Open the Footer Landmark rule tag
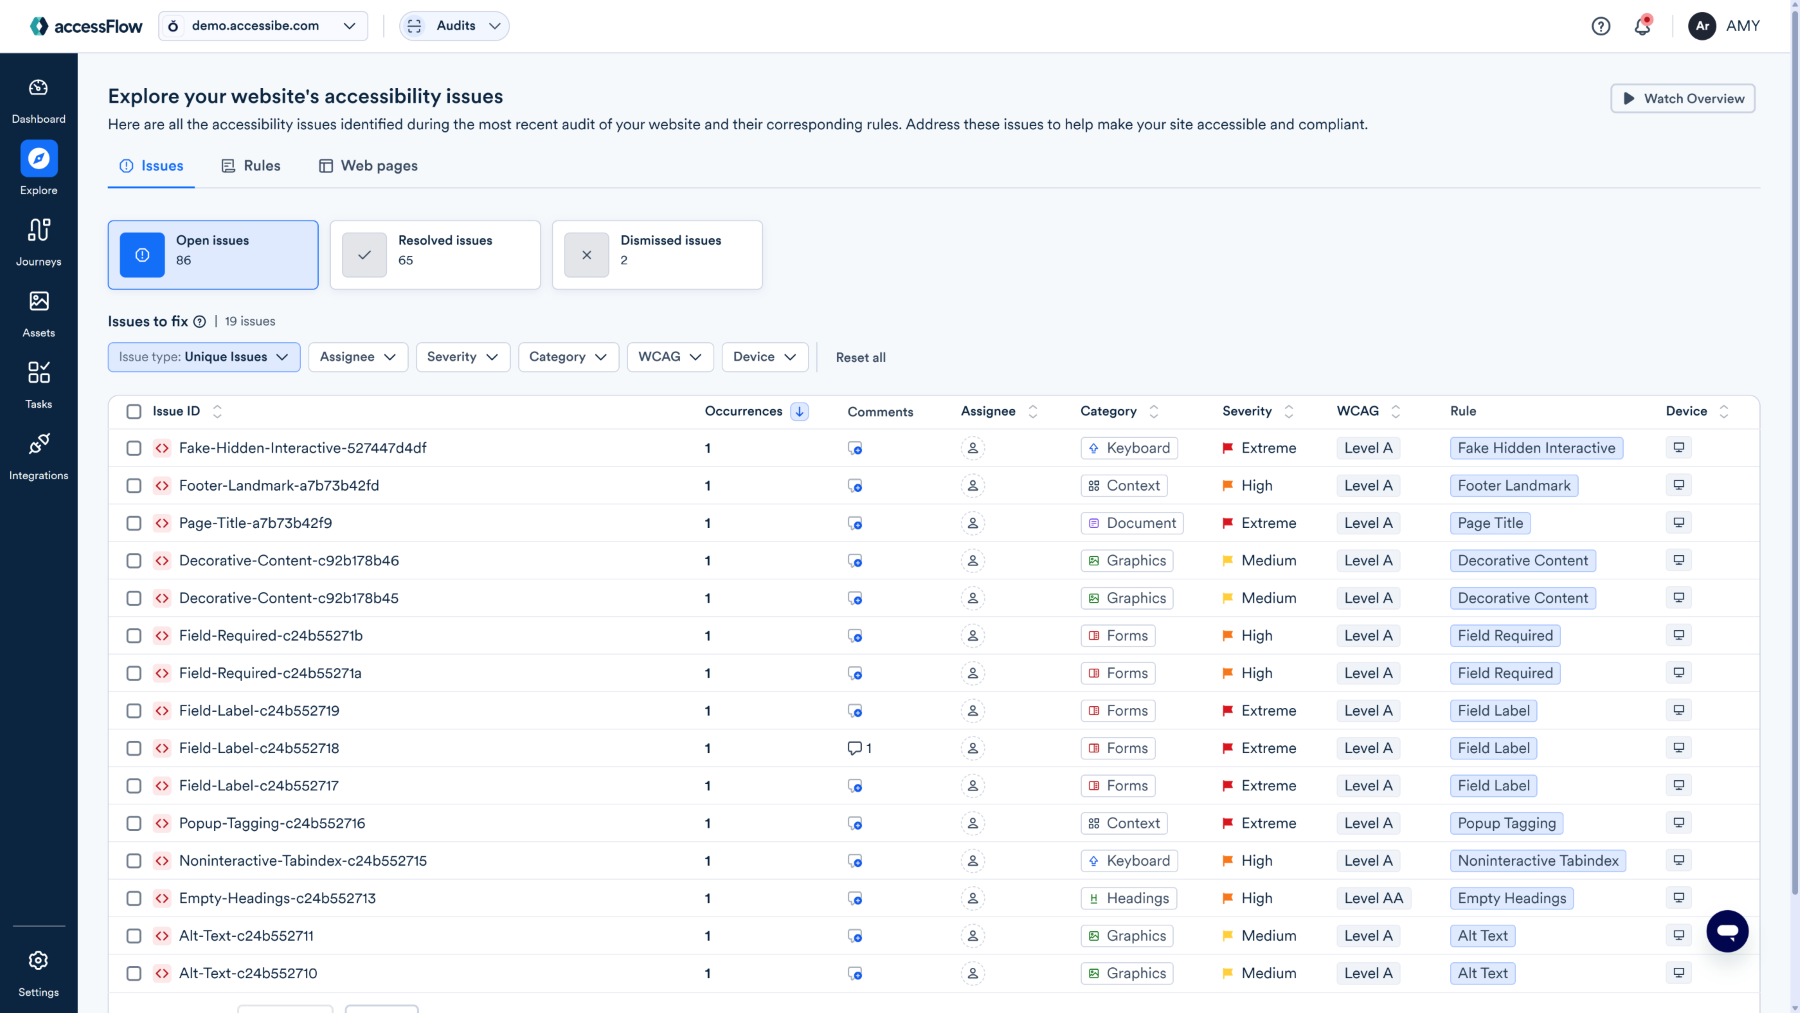The image size is (1800, 1013). point(1514,486)
